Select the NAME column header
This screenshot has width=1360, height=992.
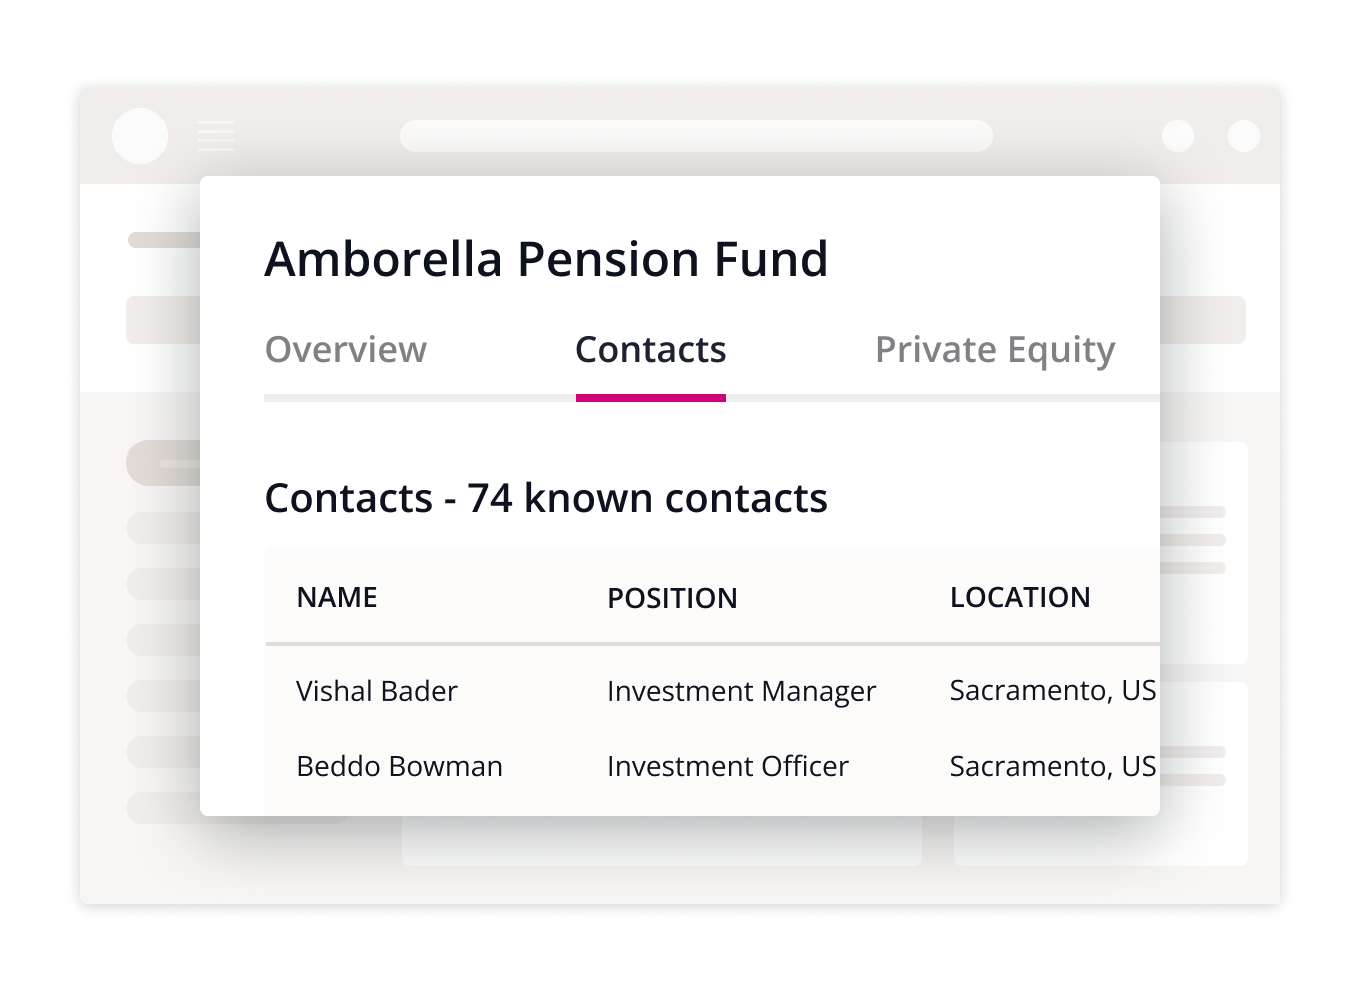coord(336,597)
